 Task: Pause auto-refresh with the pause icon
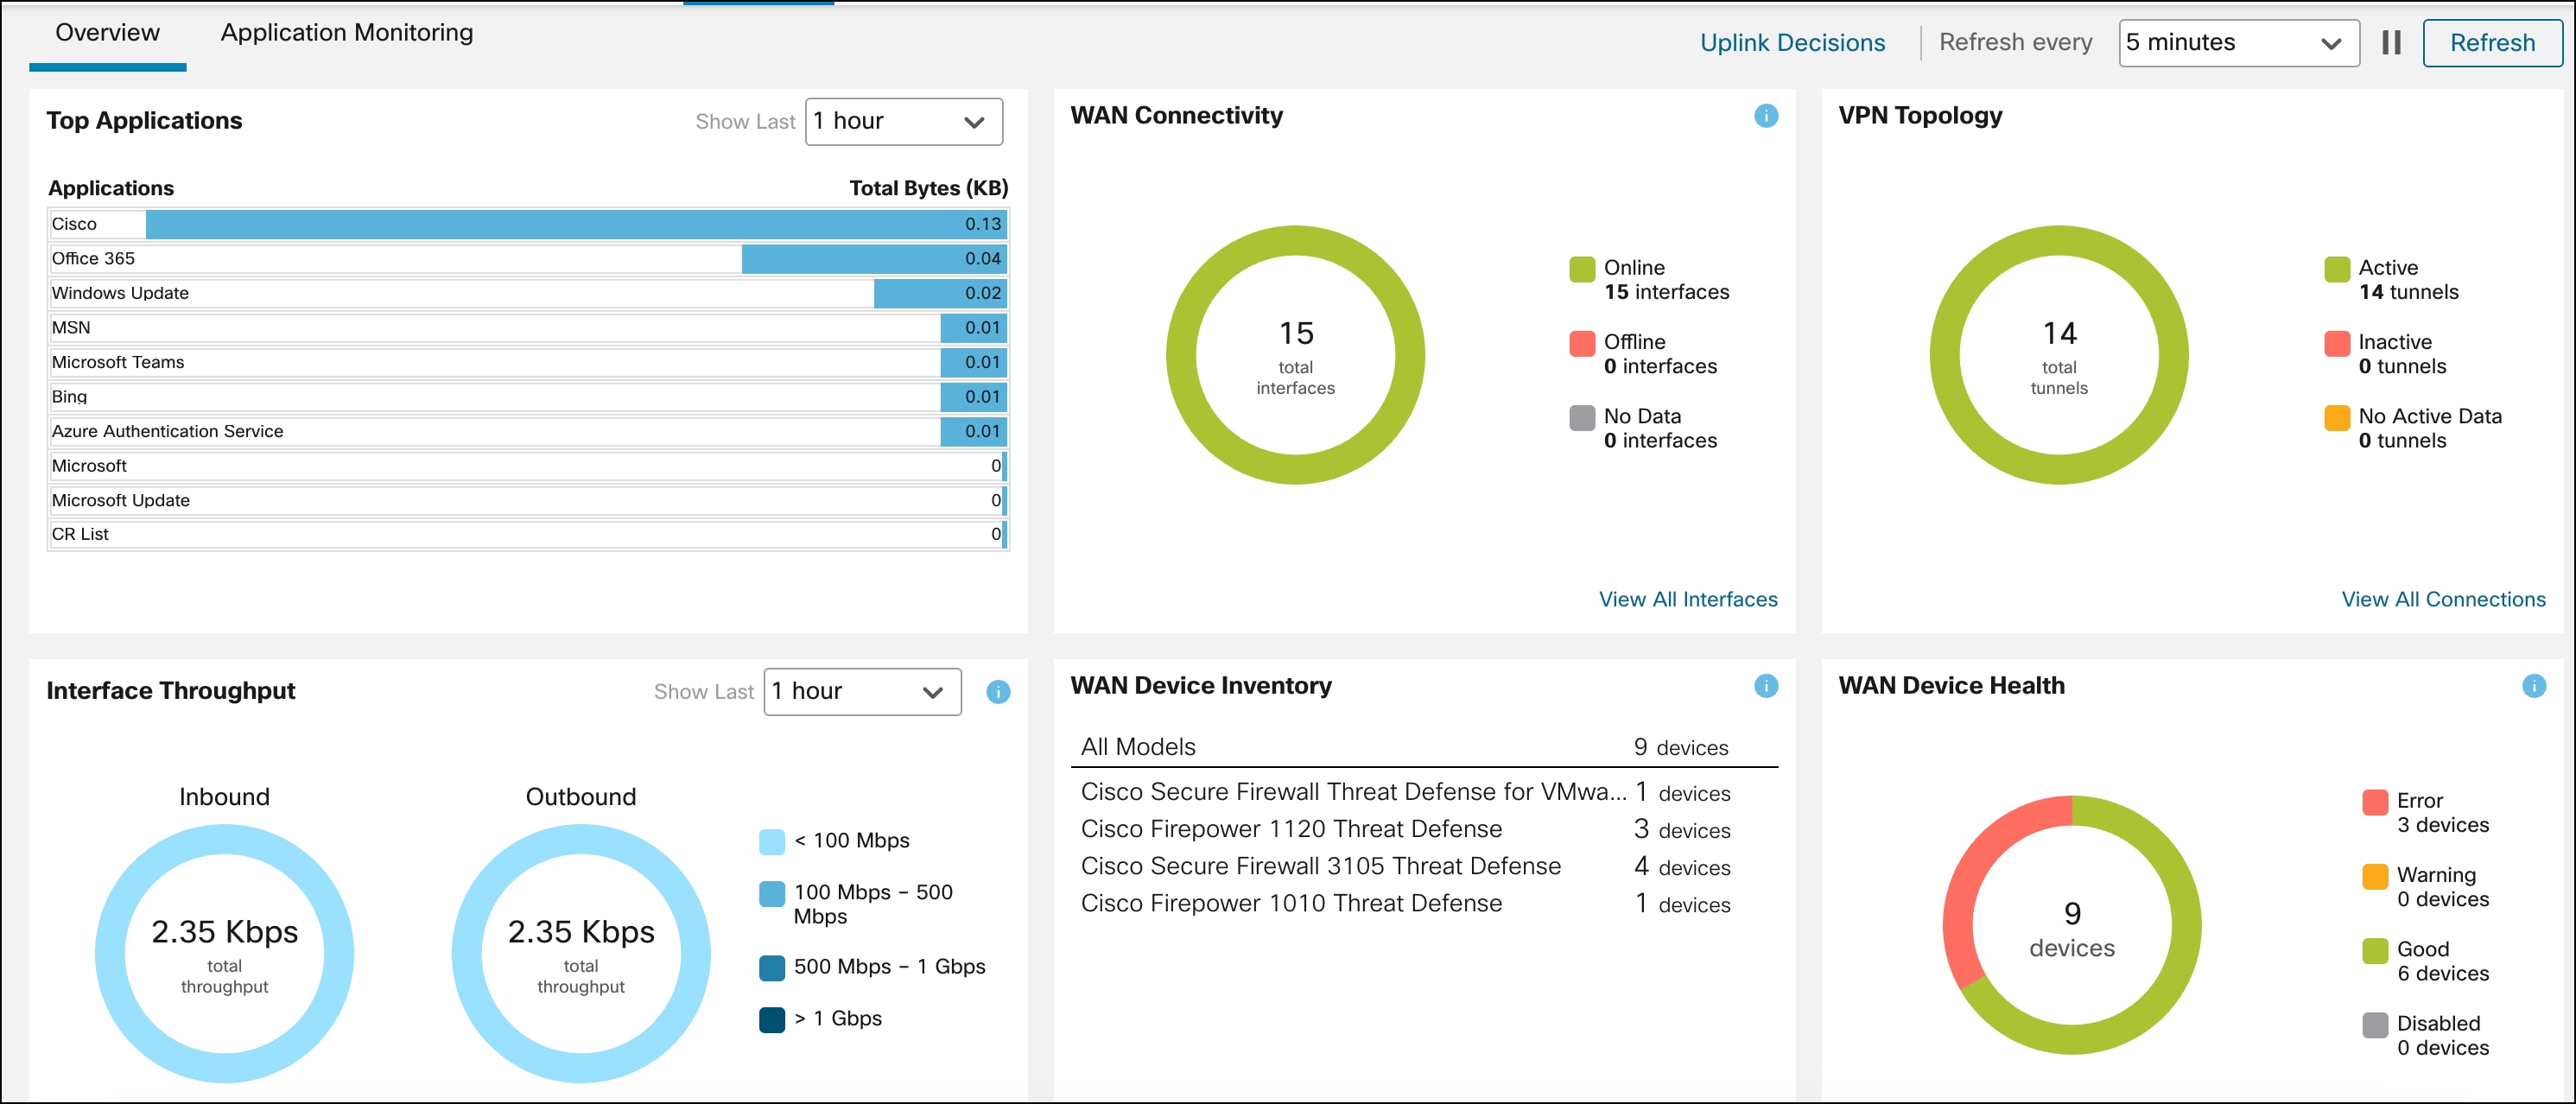(x=2391, y=43)
